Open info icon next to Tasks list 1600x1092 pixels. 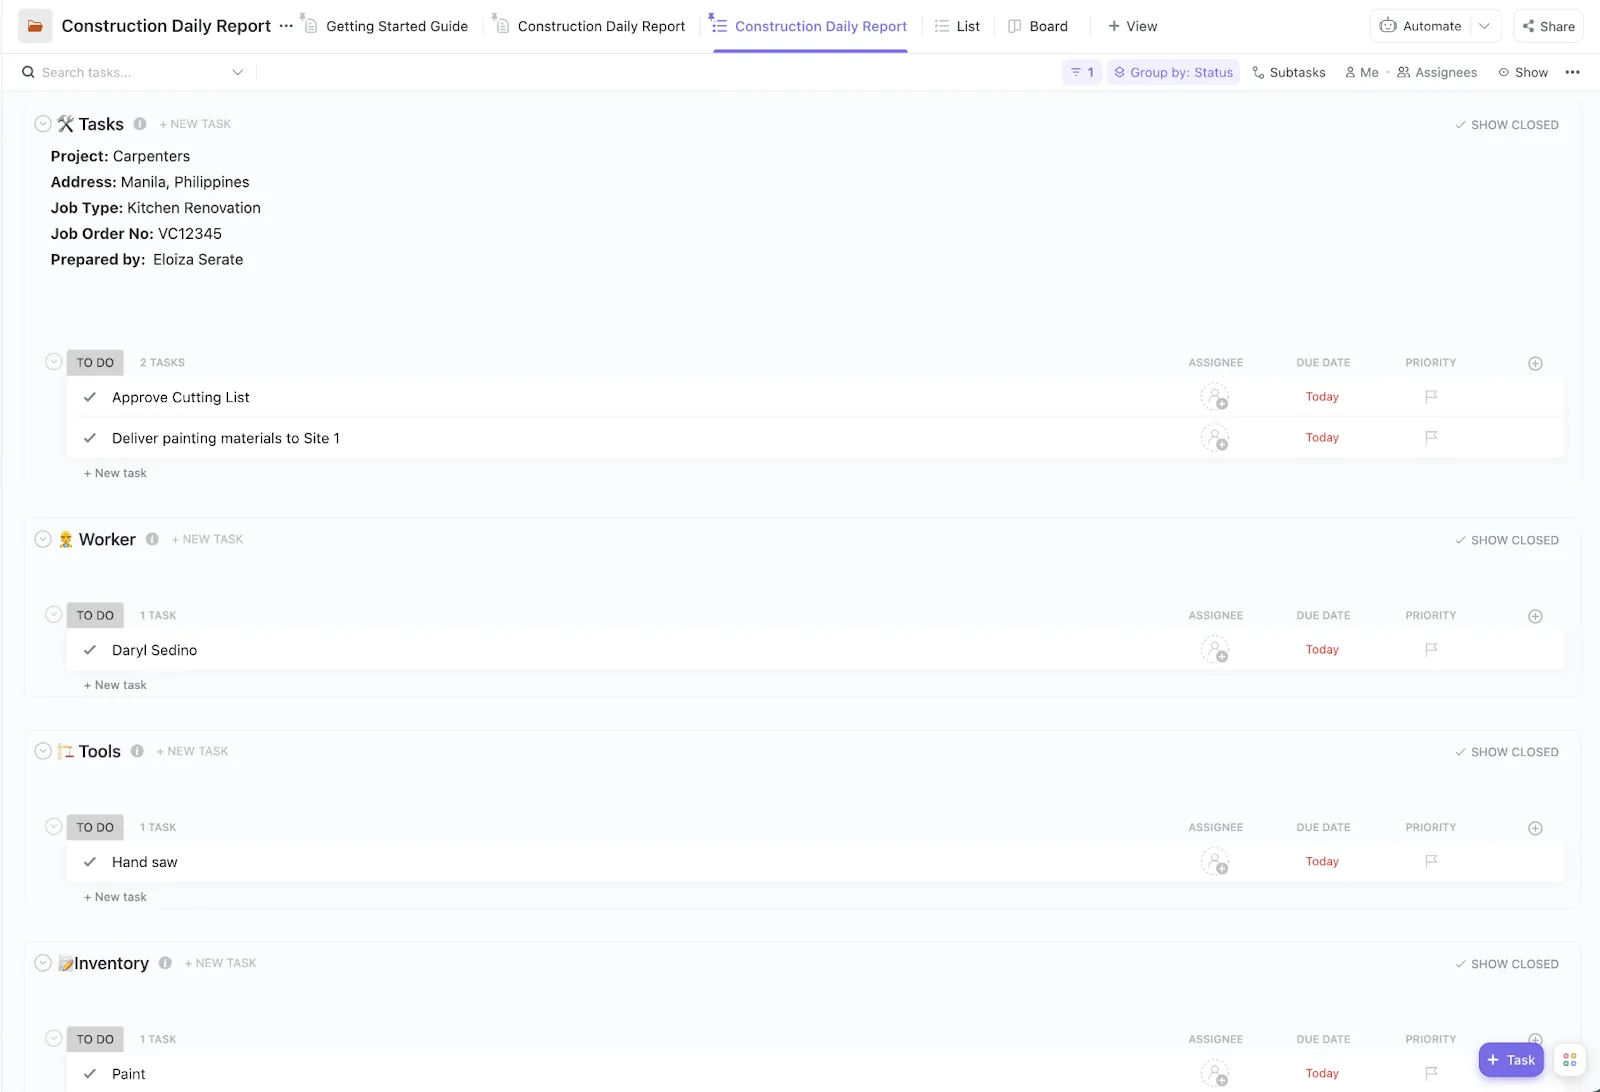140,124
